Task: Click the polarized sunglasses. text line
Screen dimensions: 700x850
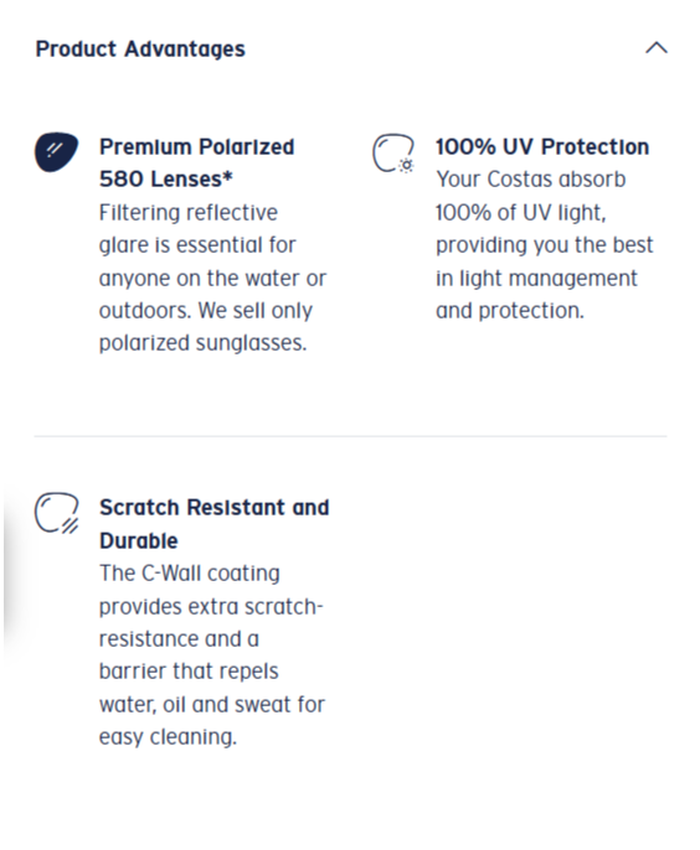Action: [202, 344]
